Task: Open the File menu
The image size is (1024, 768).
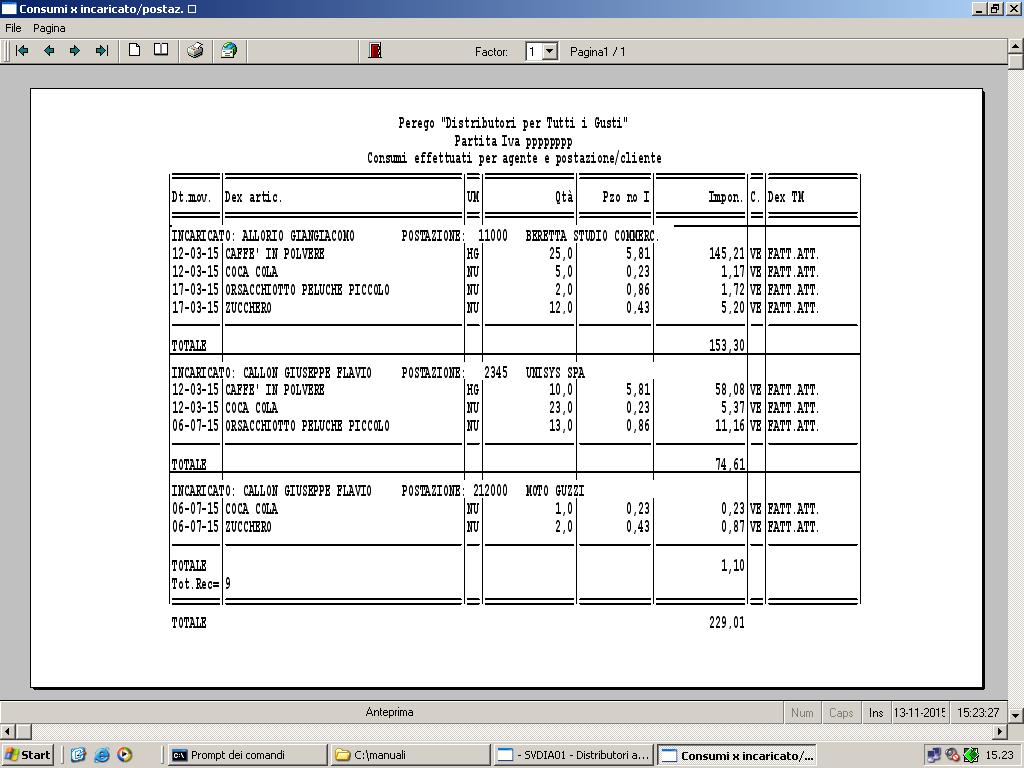Action: (x=13, y=28)
